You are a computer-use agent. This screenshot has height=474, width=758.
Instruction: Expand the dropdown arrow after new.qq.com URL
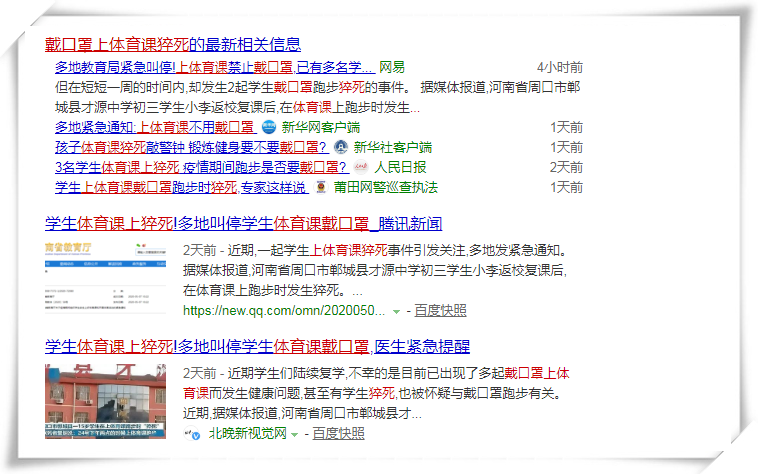tap(397, 311)
